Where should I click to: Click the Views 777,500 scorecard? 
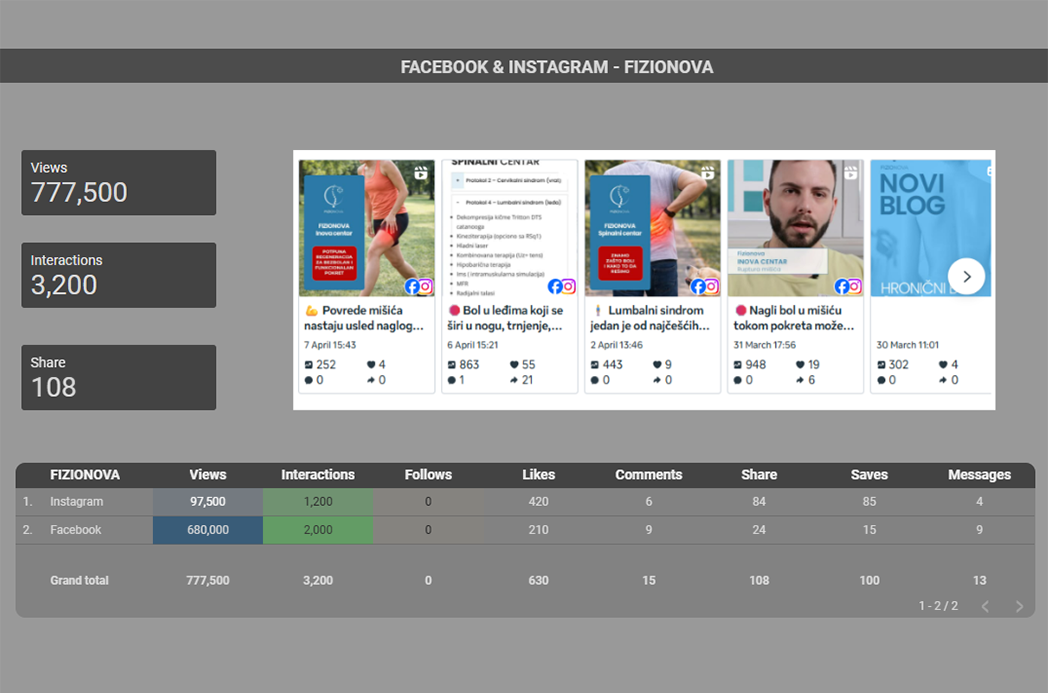point(118,182)
